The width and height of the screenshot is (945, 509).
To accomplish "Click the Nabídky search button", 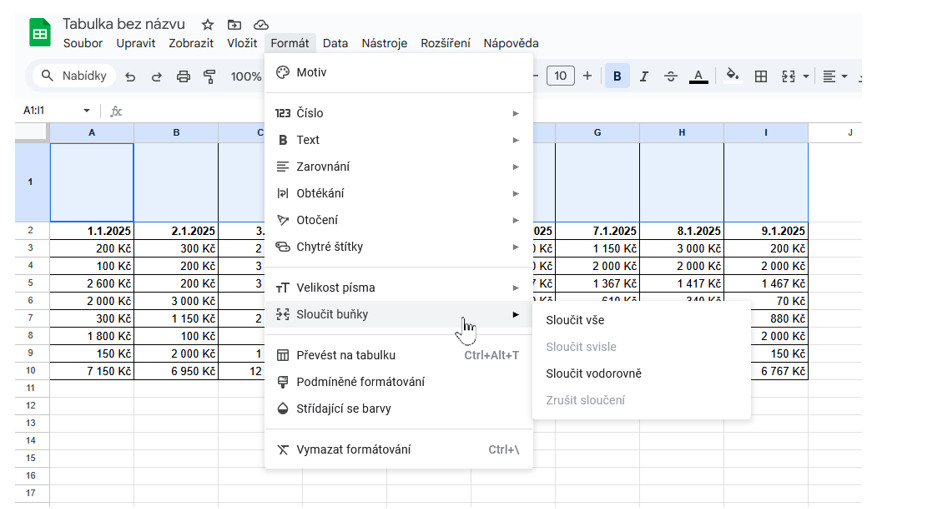I will [x=74, y=76].
